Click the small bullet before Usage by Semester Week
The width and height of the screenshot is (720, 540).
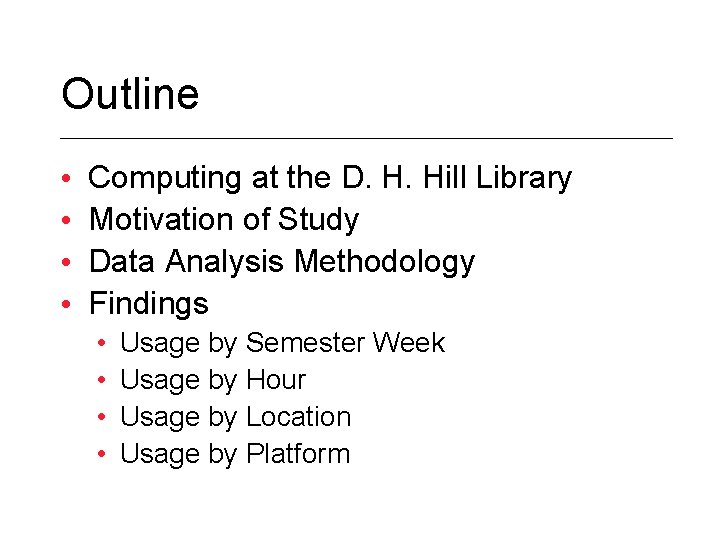tap(102, 343)
